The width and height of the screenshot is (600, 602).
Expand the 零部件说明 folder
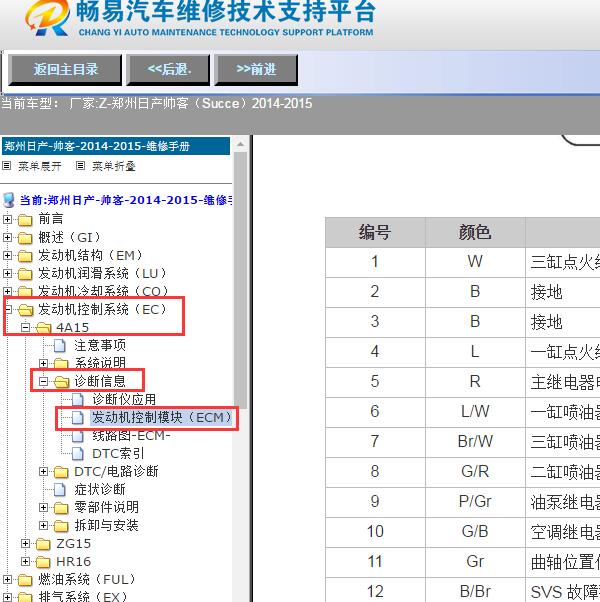click(x=43, y=508)
